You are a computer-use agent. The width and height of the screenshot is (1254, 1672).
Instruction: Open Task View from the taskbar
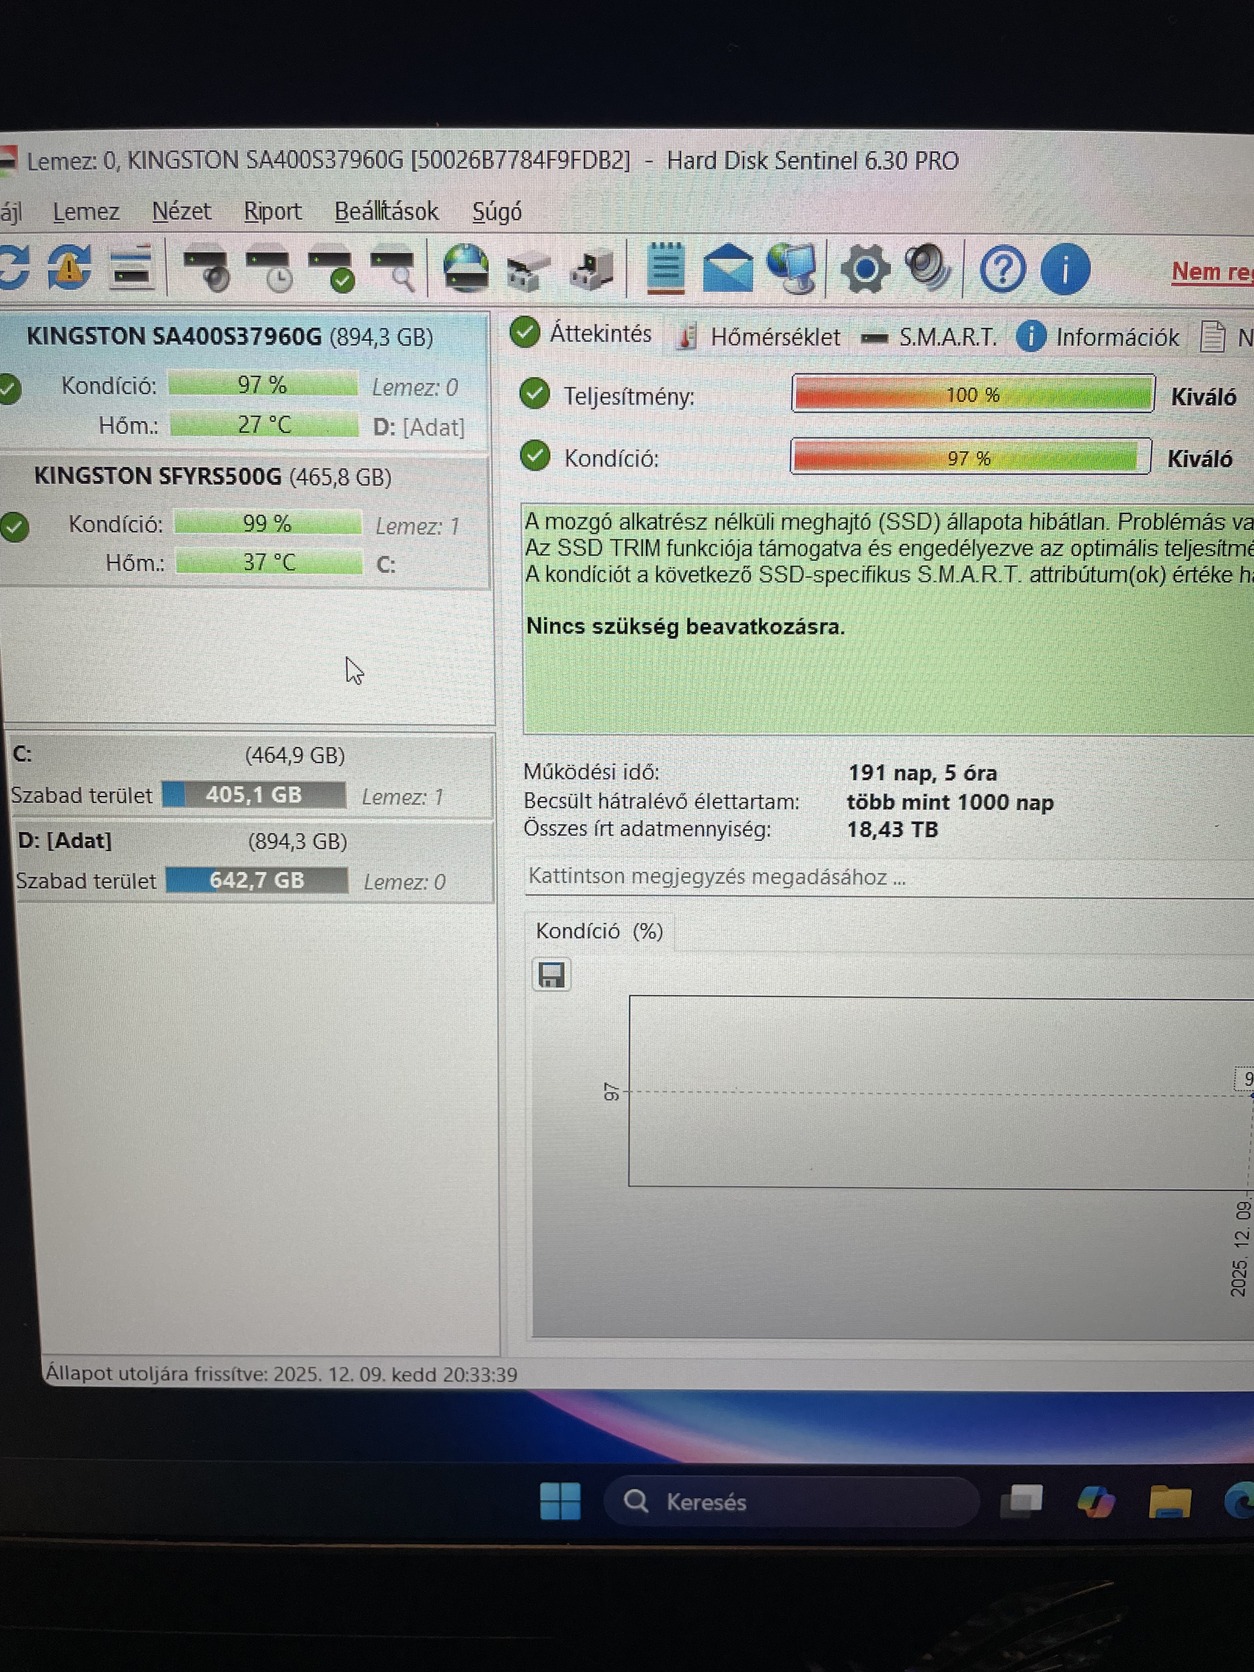click(1022, 1501)
